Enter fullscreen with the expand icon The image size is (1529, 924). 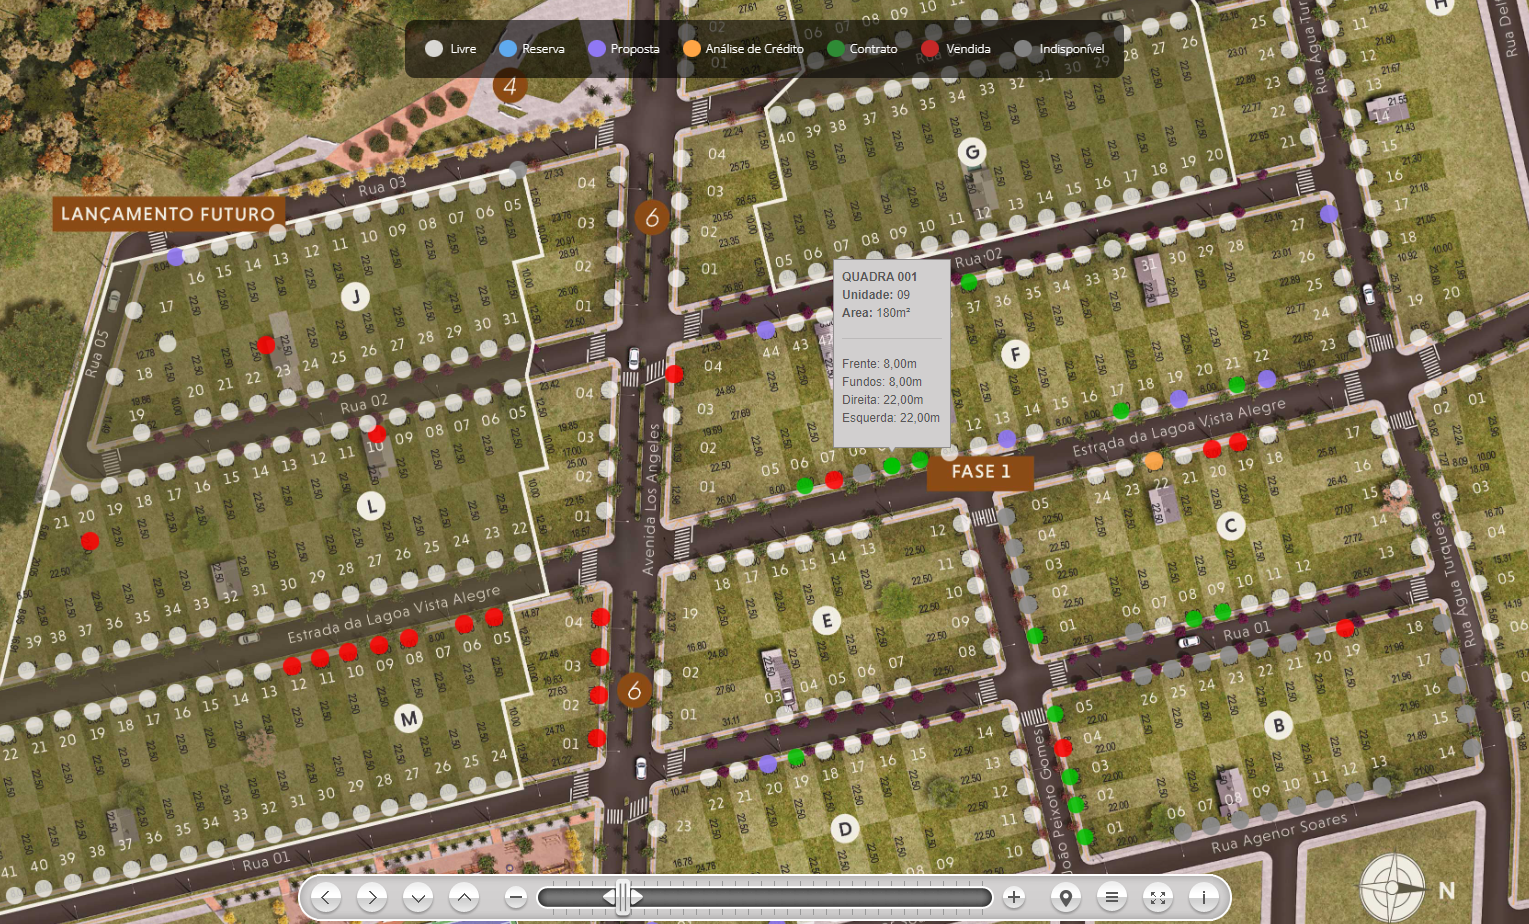click(x=1158, y=897)
